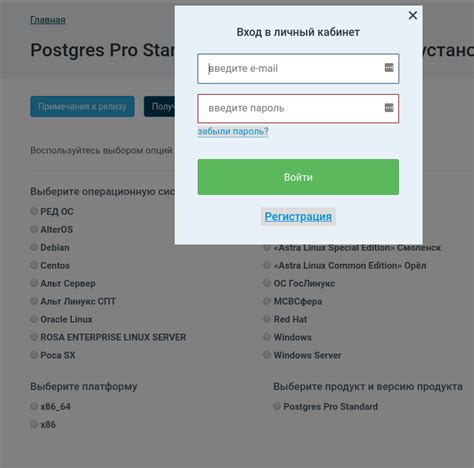
Task: Click 'Примечания к релизу' button
Action: pos(82,107)
